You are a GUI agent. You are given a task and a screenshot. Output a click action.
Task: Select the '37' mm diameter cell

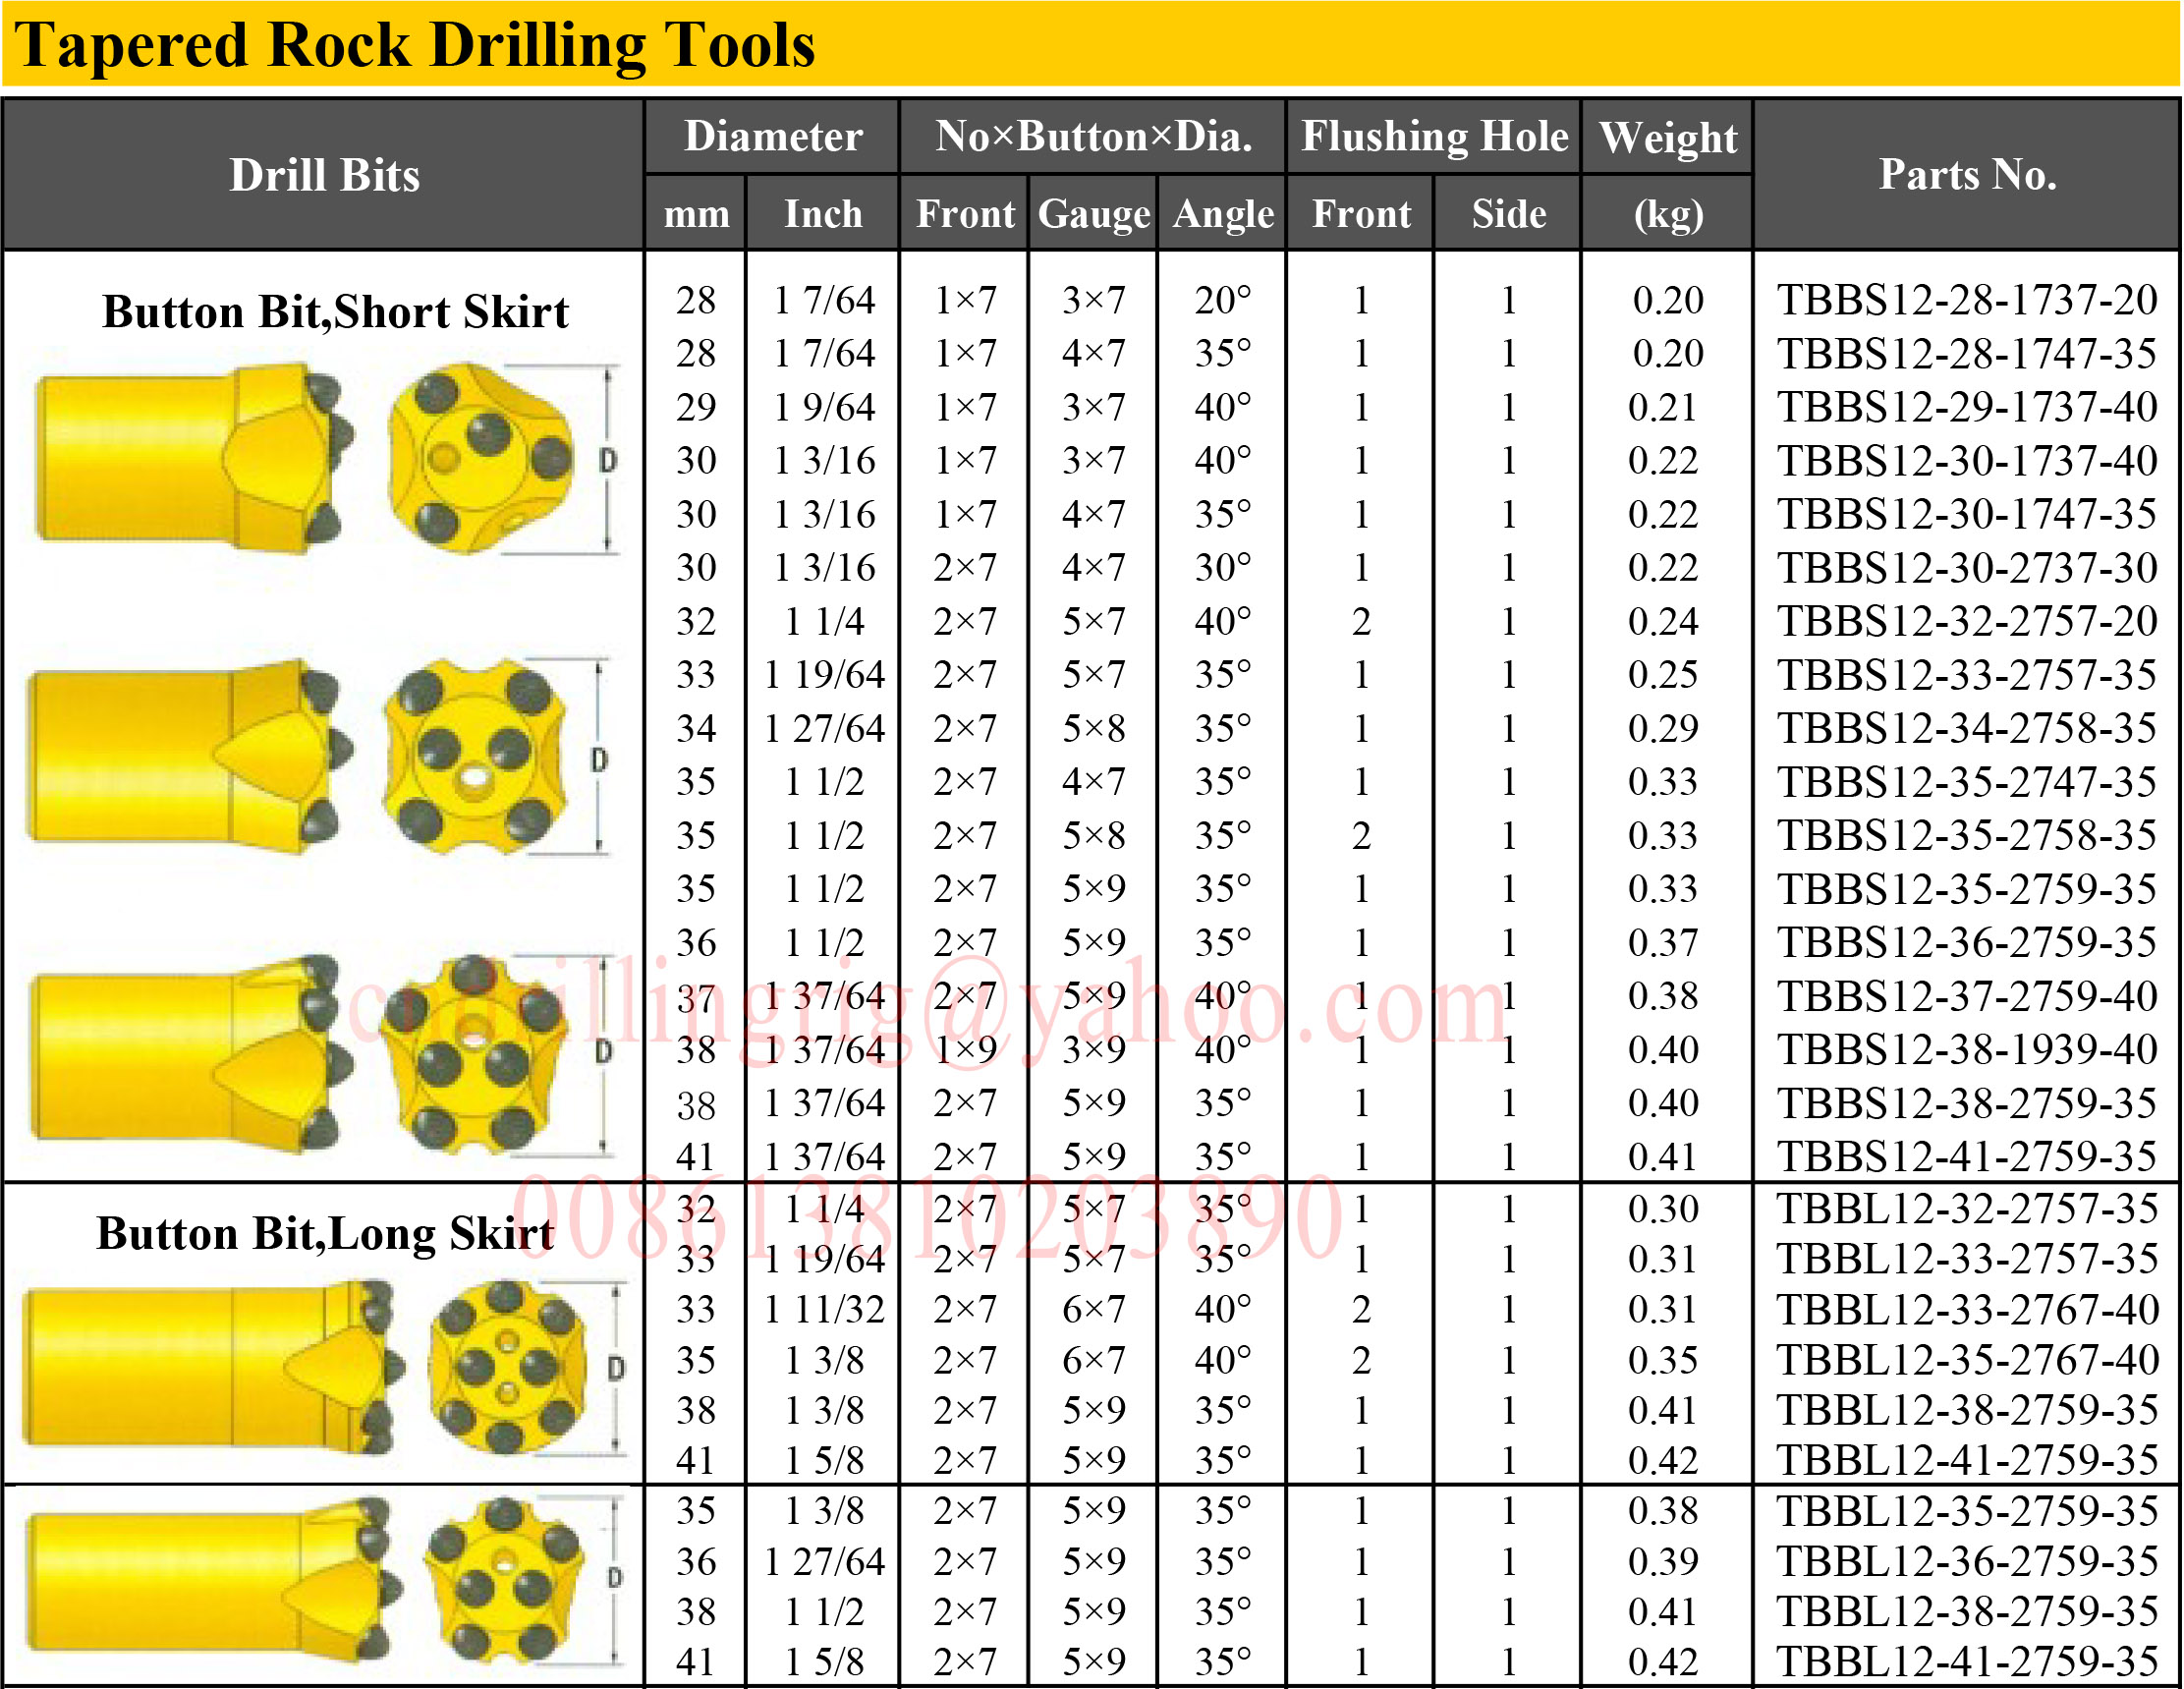pyautogui.click(x=696, y=999)
